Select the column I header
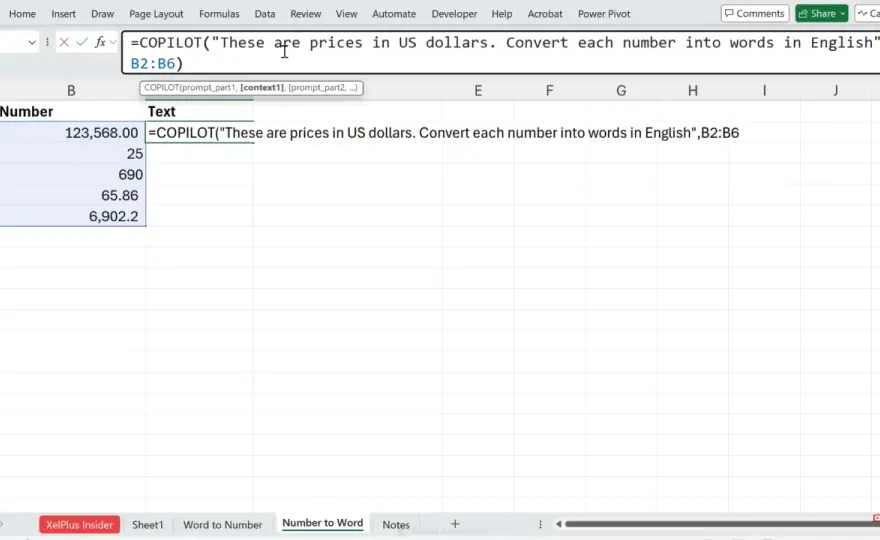The height and width of the screenshot is (540, 880). [x=764, y=90]
